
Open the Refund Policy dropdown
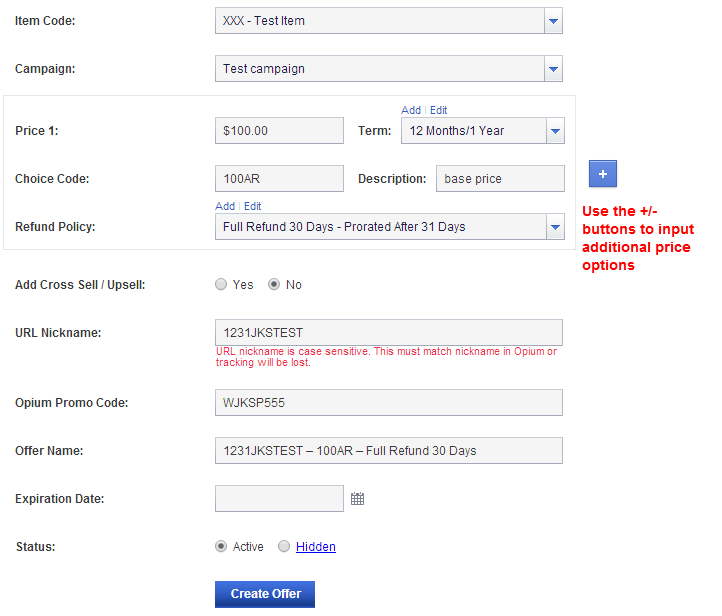pos(555,227)
